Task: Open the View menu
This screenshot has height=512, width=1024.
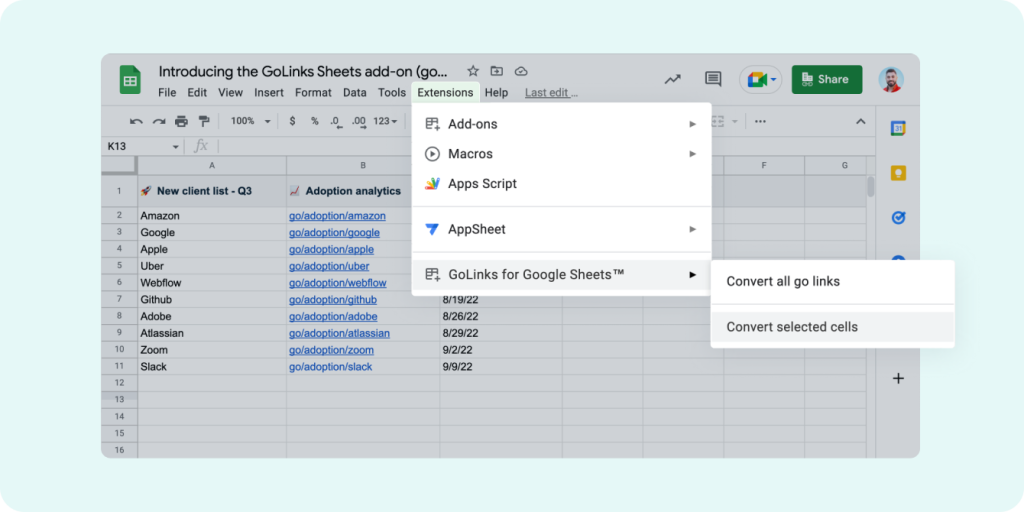Action: pyautogui.click(x=231, y=93)
